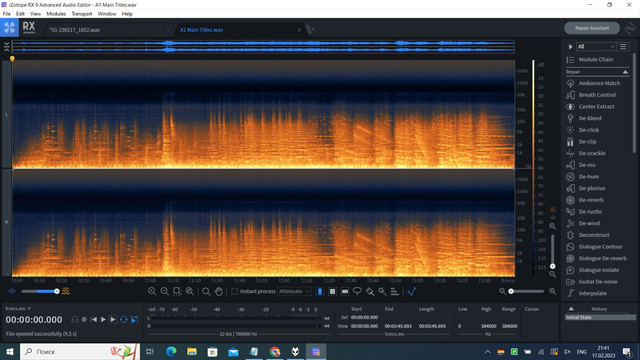The width and height of the screenshot is (640, 360).
Task: Adjust the horizontal time zoom slider
Action: tap(527, 291)
